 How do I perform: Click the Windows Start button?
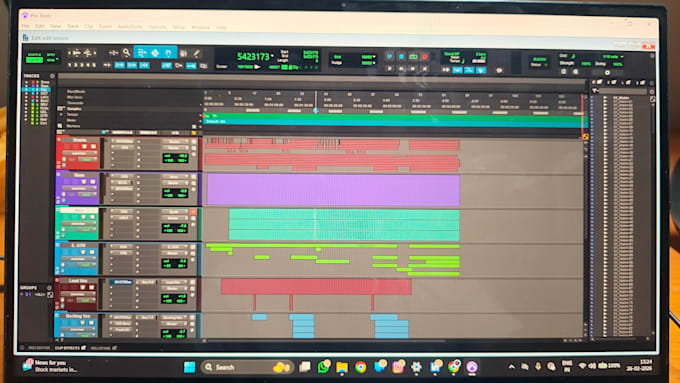[x=189, y=367]
